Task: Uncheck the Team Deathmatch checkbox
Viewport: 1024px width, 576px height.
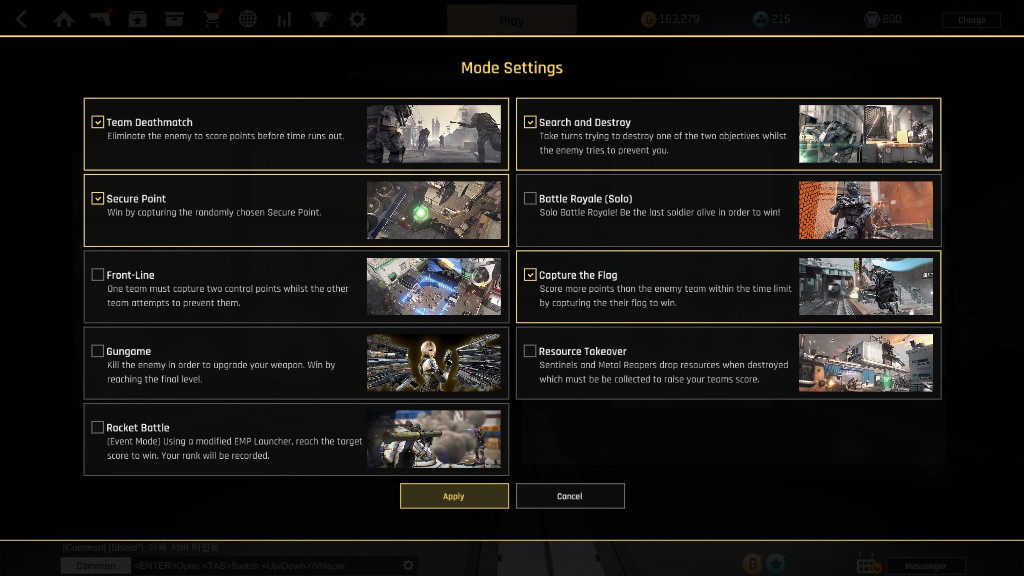Action: click(97, 122)
